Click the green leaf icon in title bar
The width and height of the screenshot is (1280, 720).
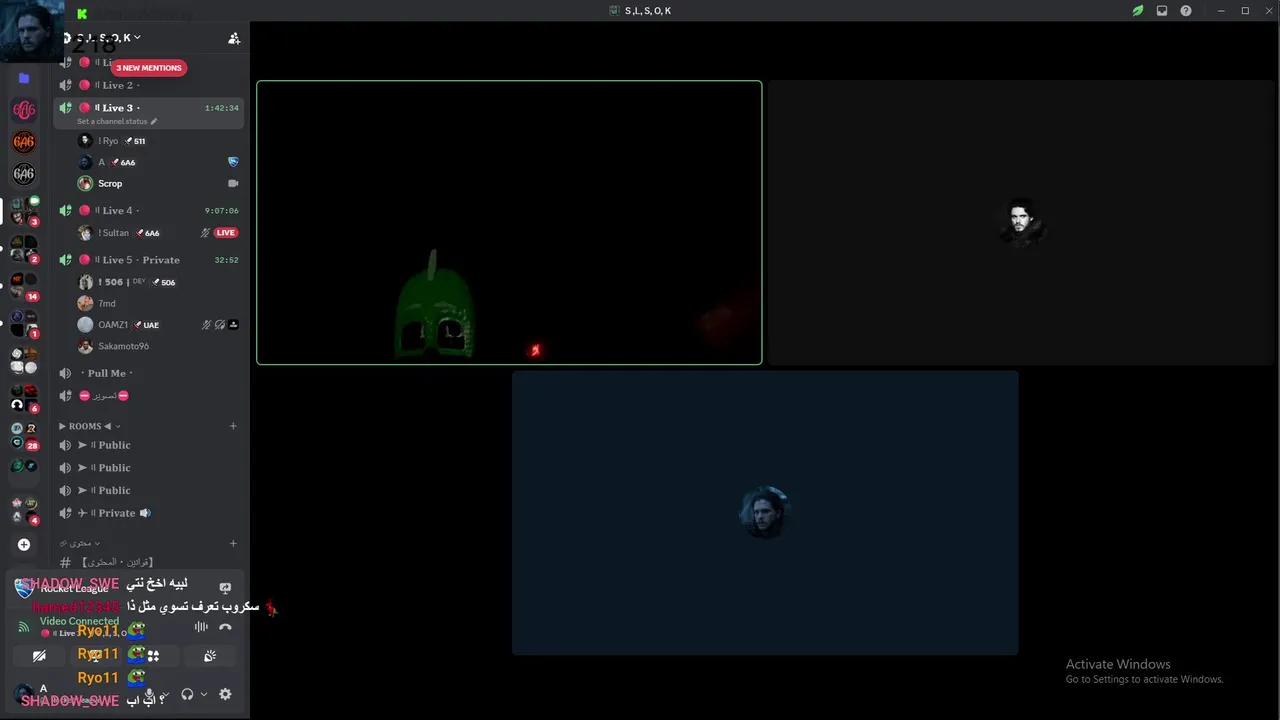[x=1138, y=11]
